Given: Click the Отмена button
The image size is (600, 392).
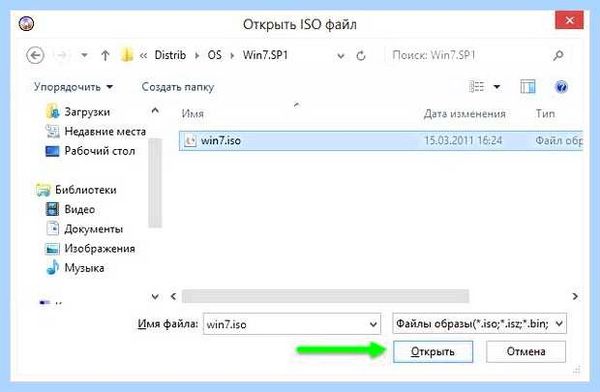Looking at the screenshot, I should [x=526, y=351].
